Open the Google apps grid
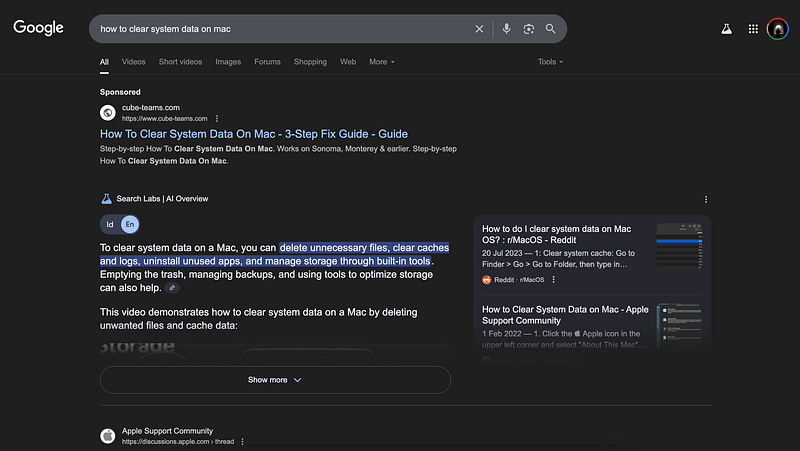Viewport: 800px width, 451px height. 753,29
